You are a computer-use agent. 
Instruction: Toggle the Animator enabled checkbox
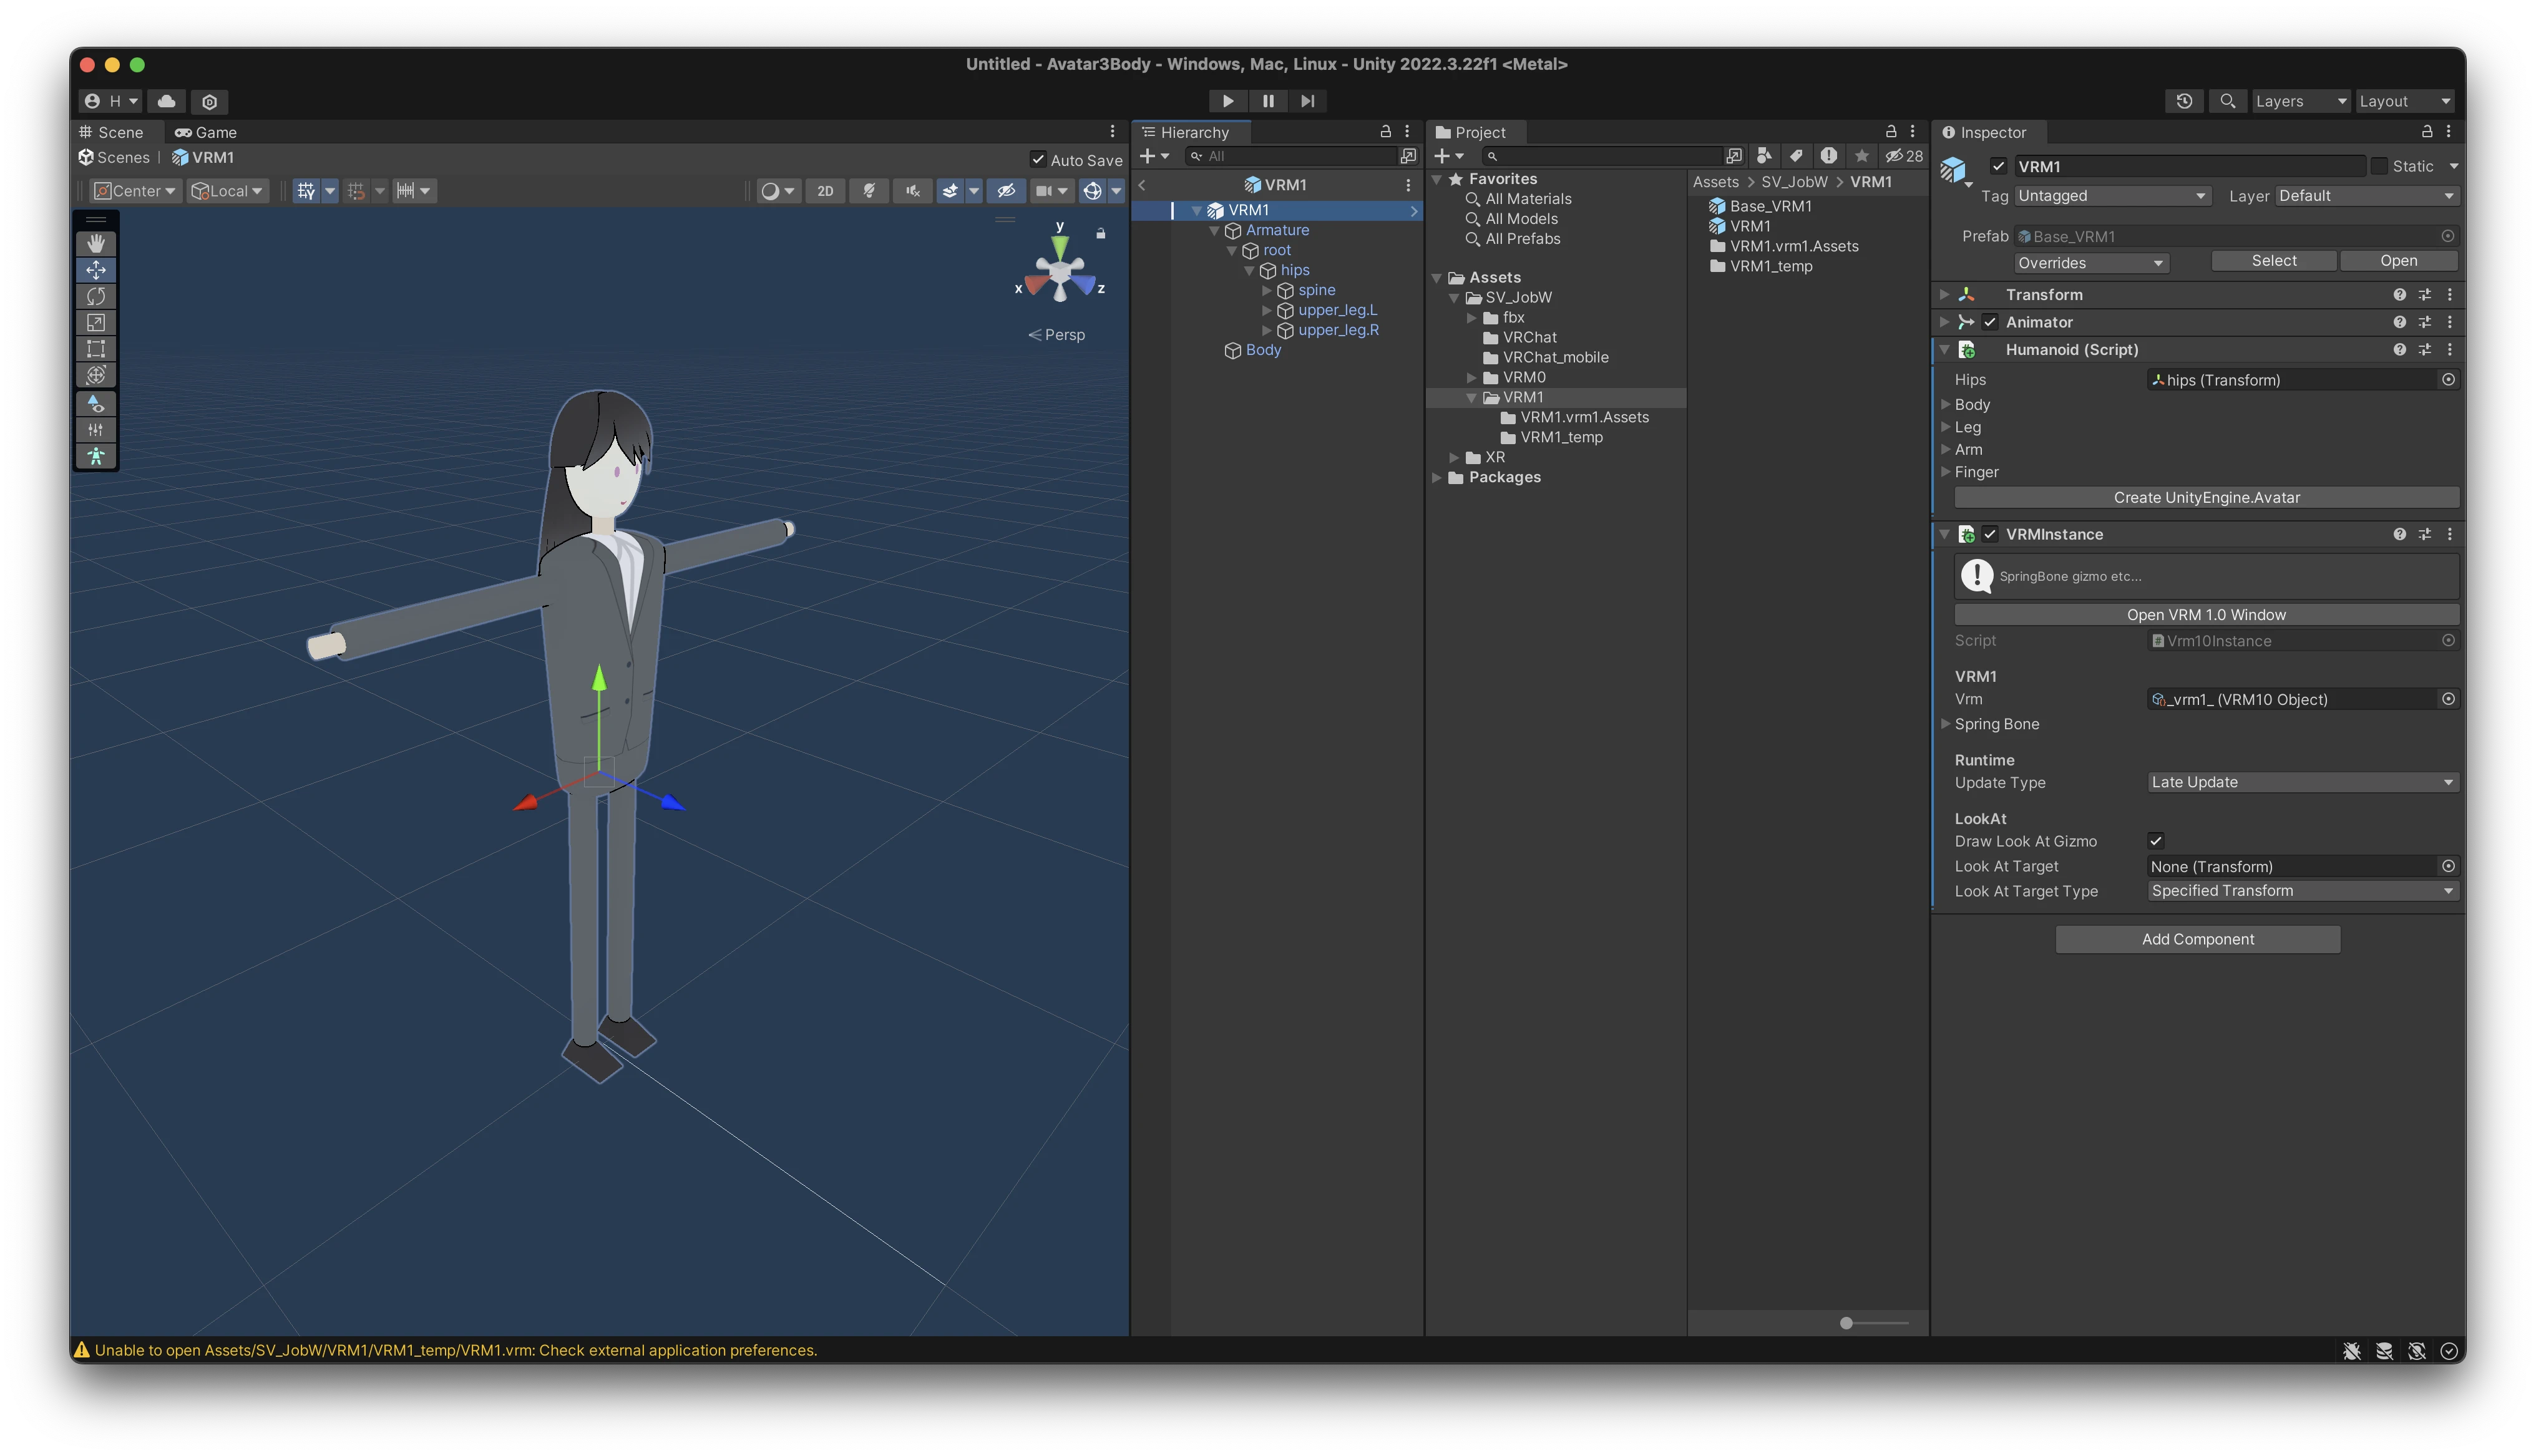[1990, 322]
